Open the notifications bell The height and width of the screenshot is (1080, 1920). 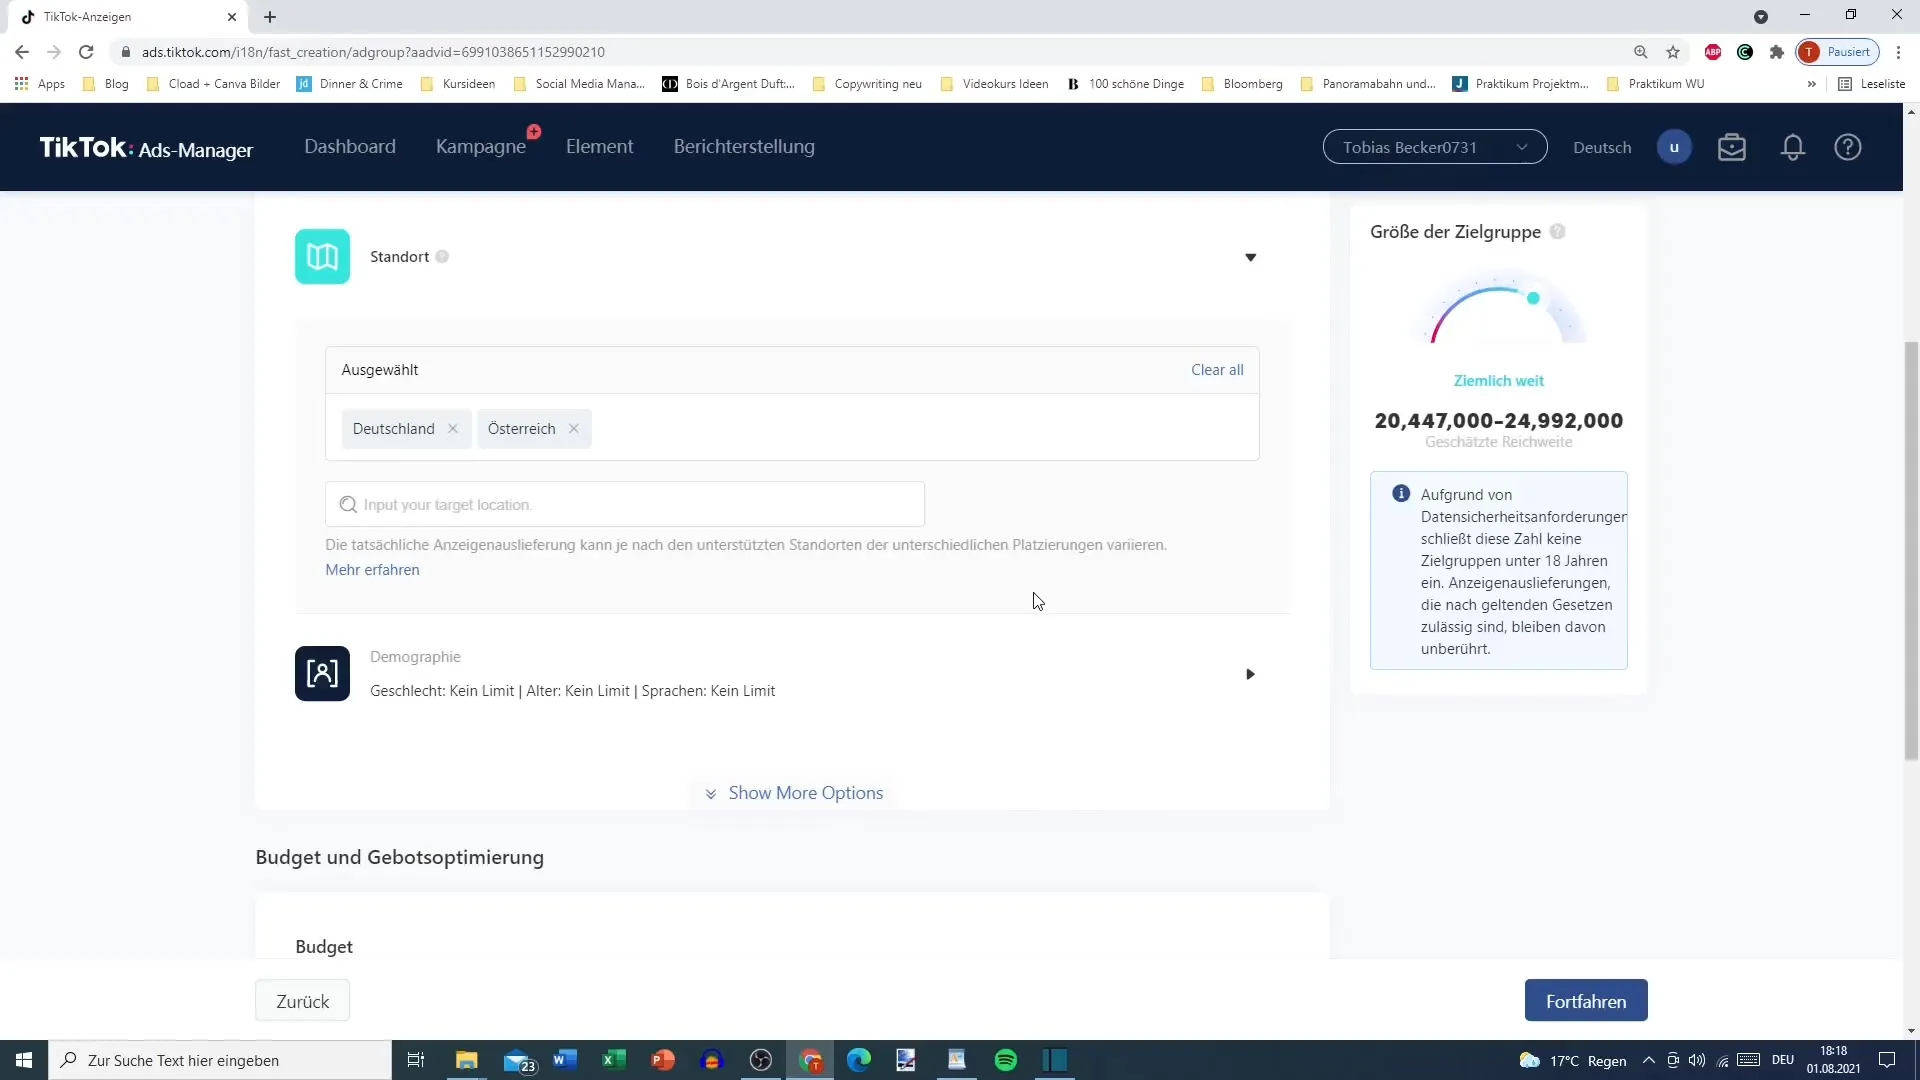1792,148
